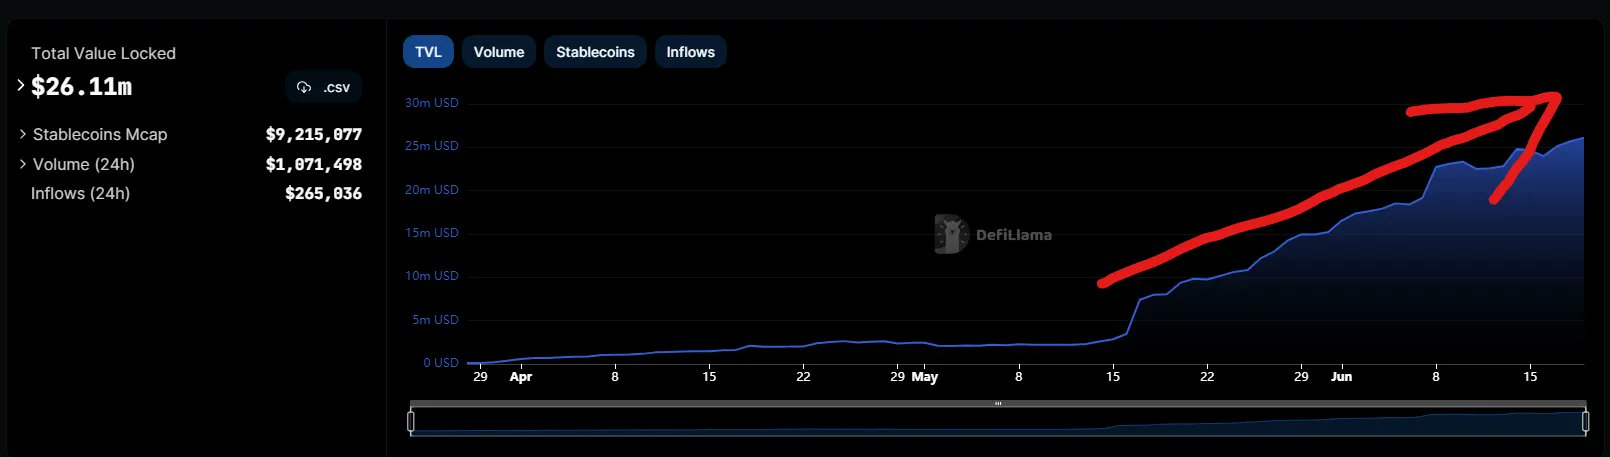Screen dimensions: 1610x457
Task: Click the cloud download icon beside .csv
Action: tap(304, 87)
